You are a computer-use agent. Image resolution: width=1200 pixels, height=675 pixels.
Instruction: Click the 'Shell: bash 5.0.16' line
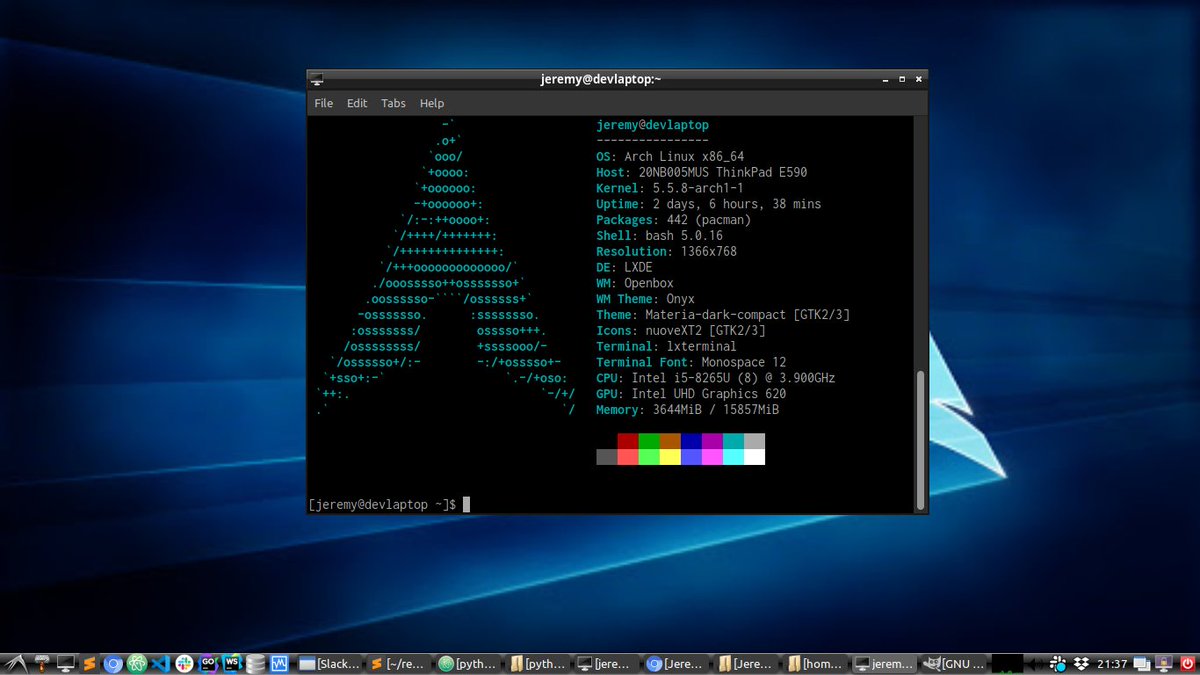[659, 236]
